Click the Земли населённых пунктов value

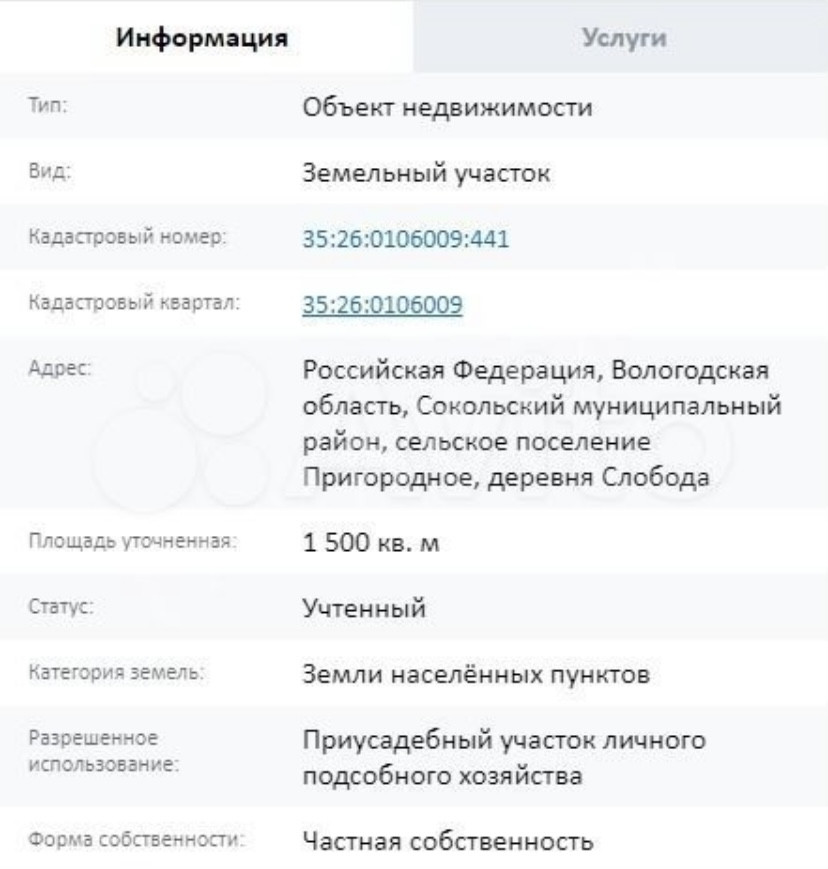[478, 676]
